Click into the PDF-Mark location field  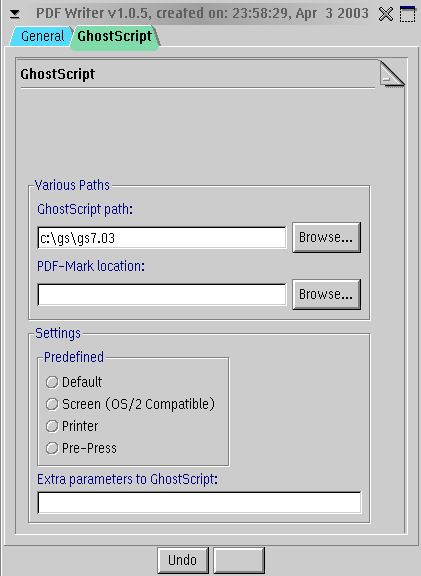tap(162, 294)
